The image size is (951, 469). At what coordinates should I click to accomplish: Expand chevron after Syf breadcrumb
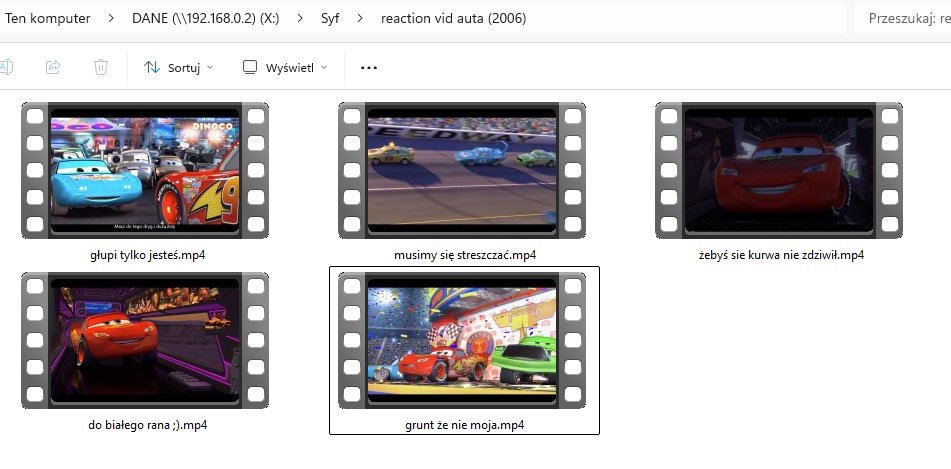(x=360, y=18)
